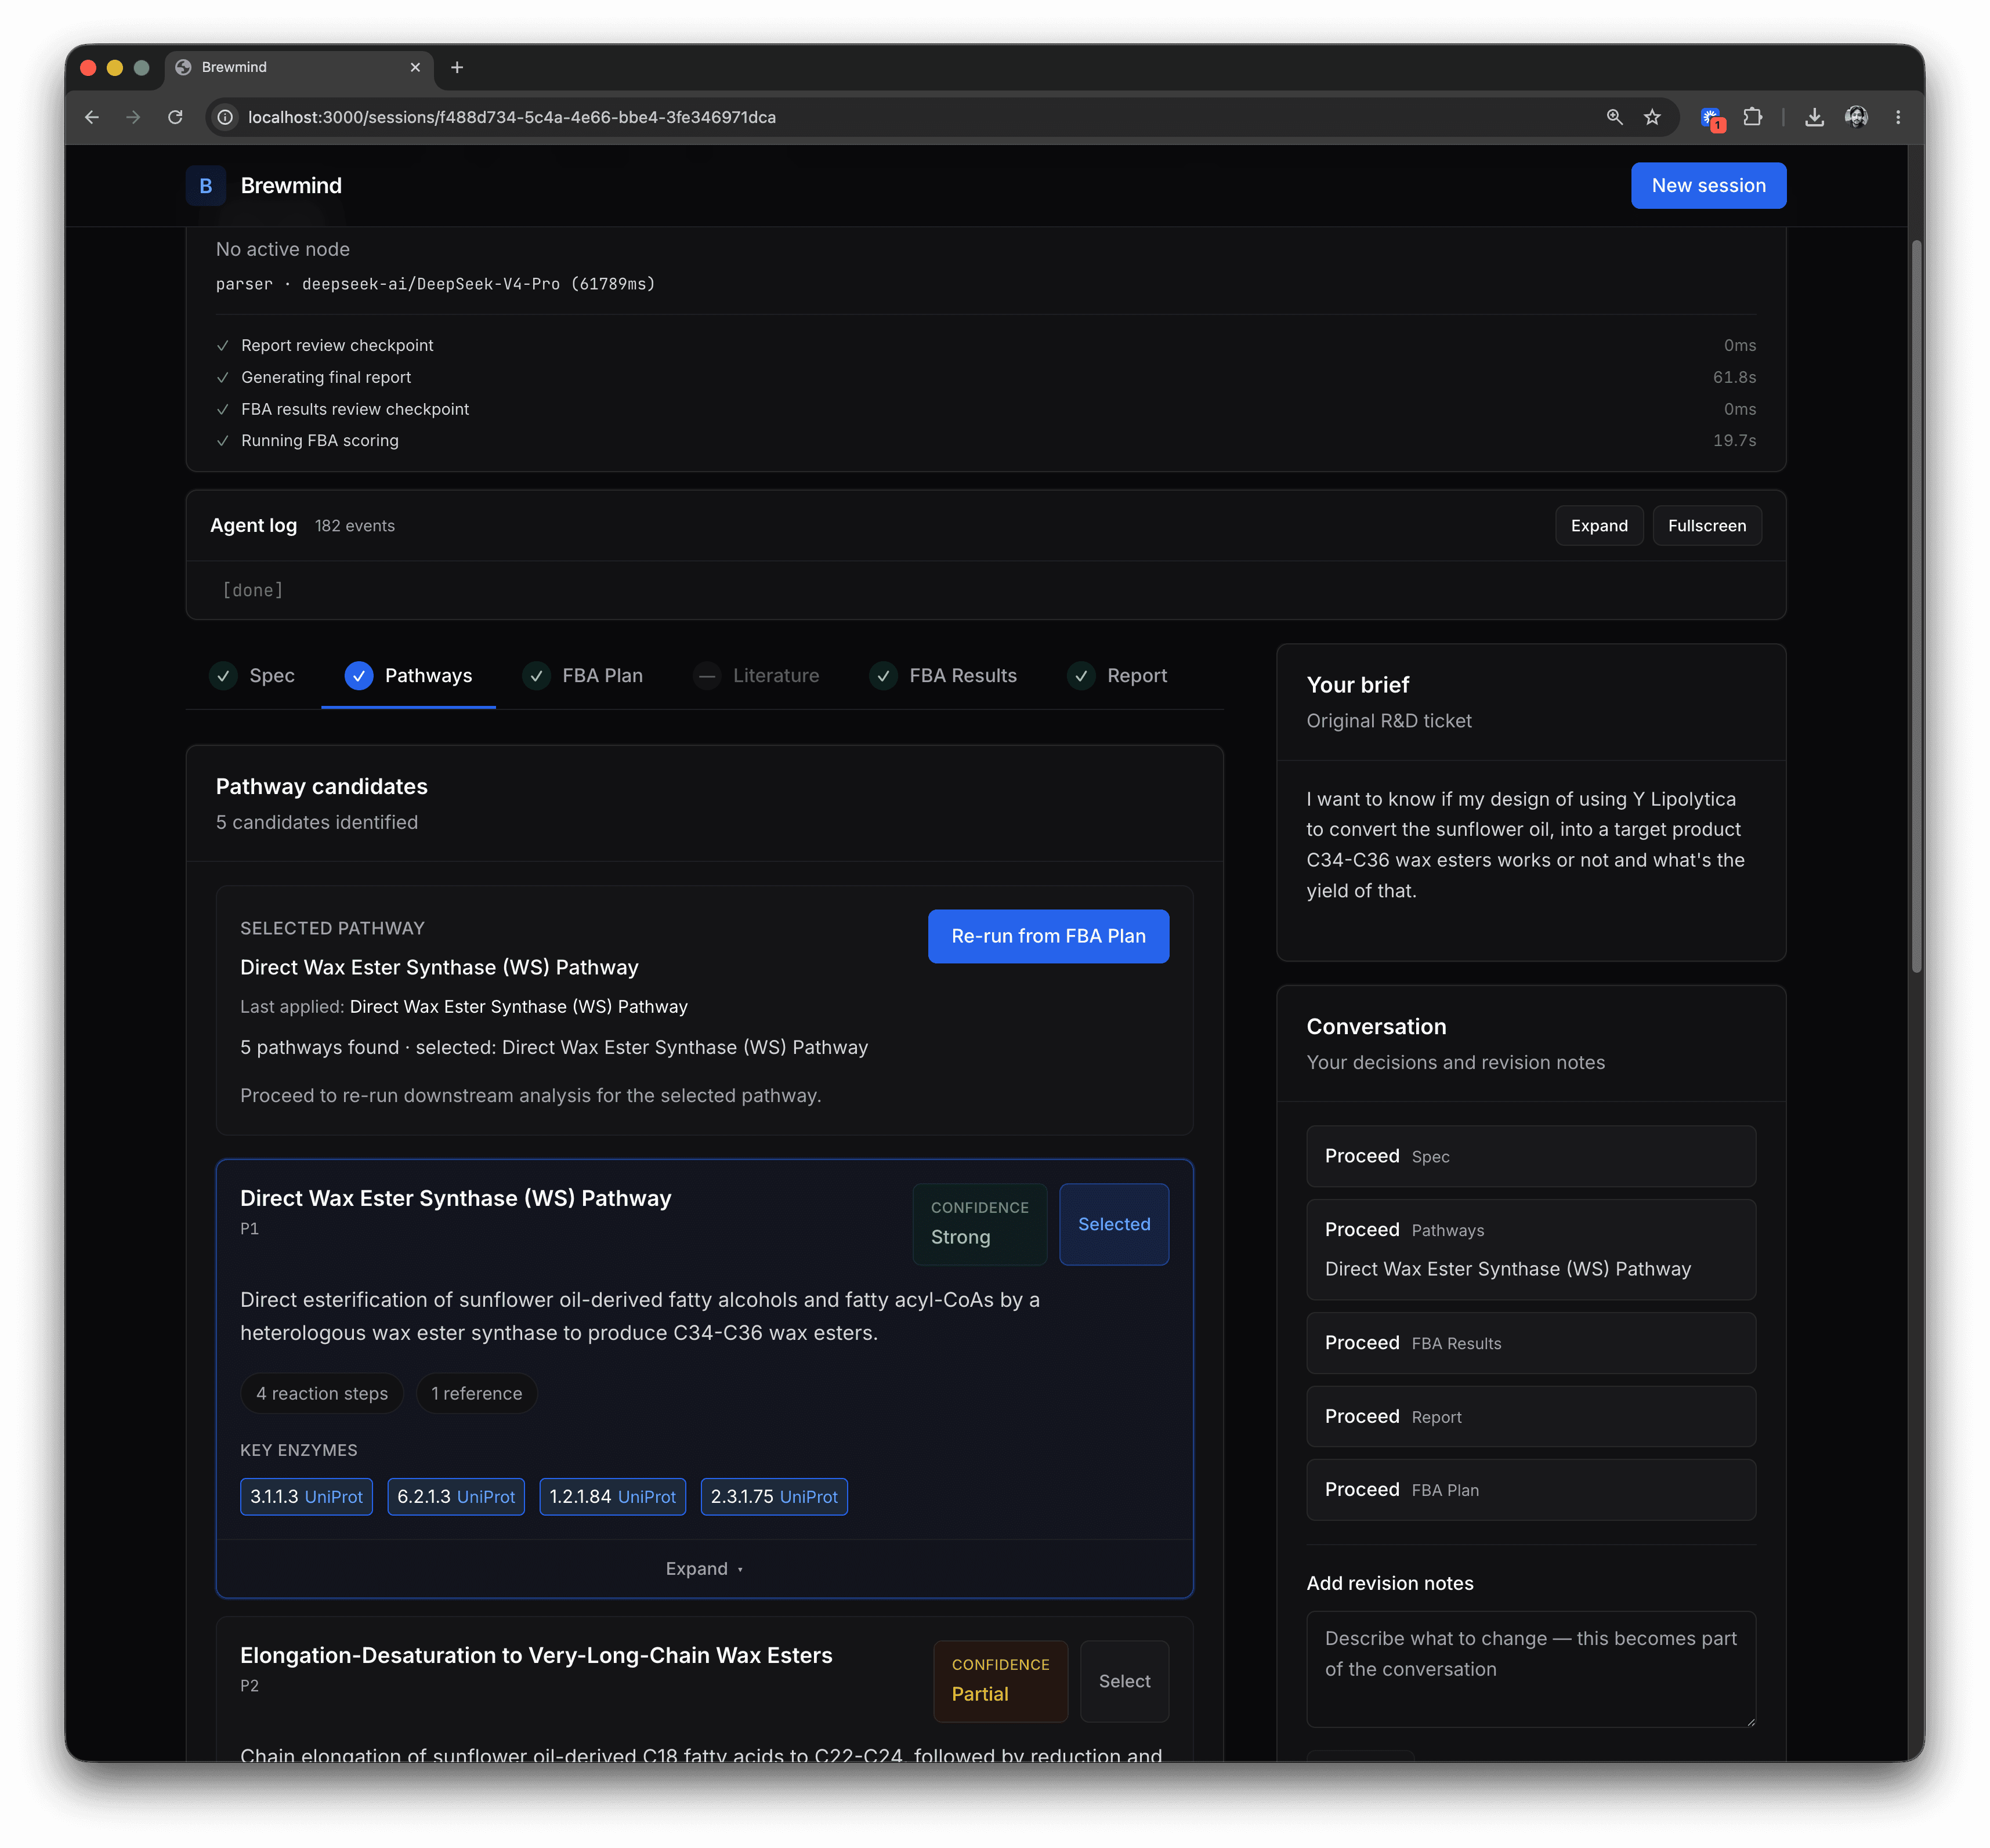Open browser downloads icon
Viewport: 1990px width, 1848px height.
pyautogui.click(x=1814, y=117)
